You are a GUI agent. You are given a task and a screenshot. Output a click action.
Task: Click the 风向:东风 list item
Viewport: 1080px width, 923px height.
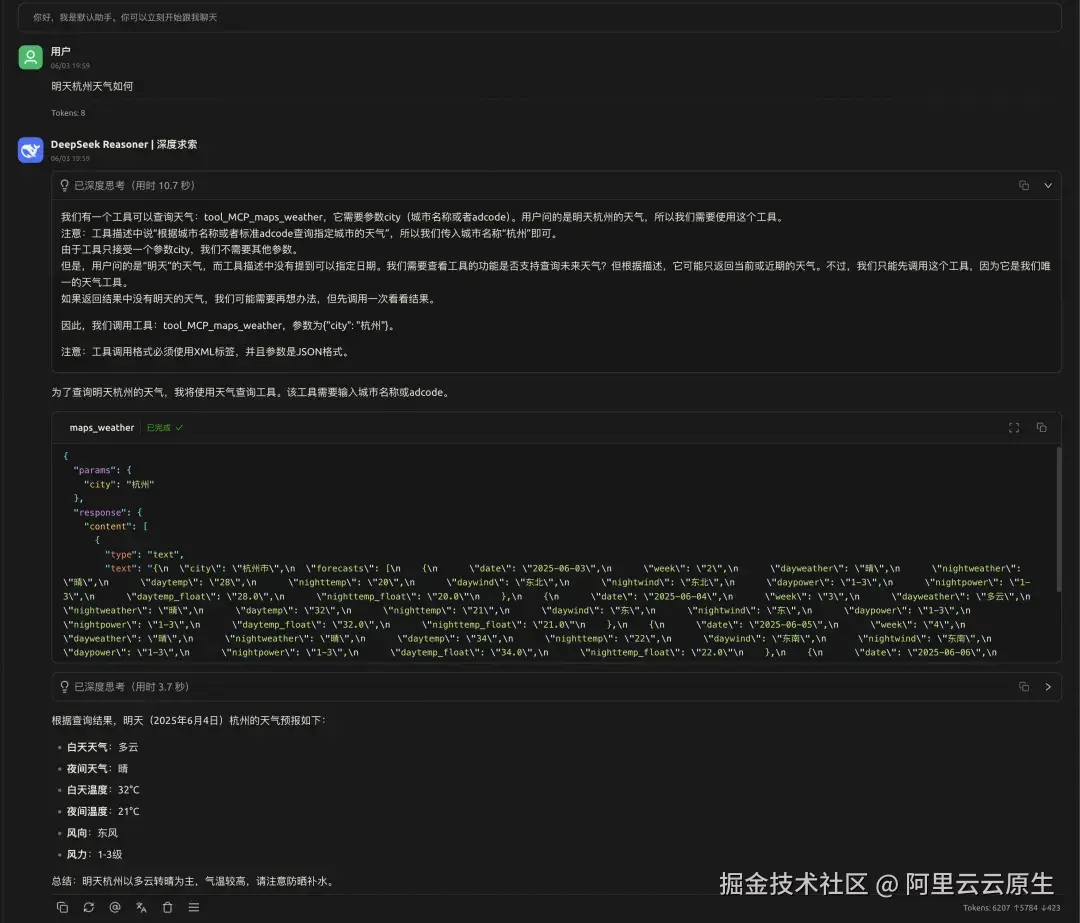pos(92,833)
